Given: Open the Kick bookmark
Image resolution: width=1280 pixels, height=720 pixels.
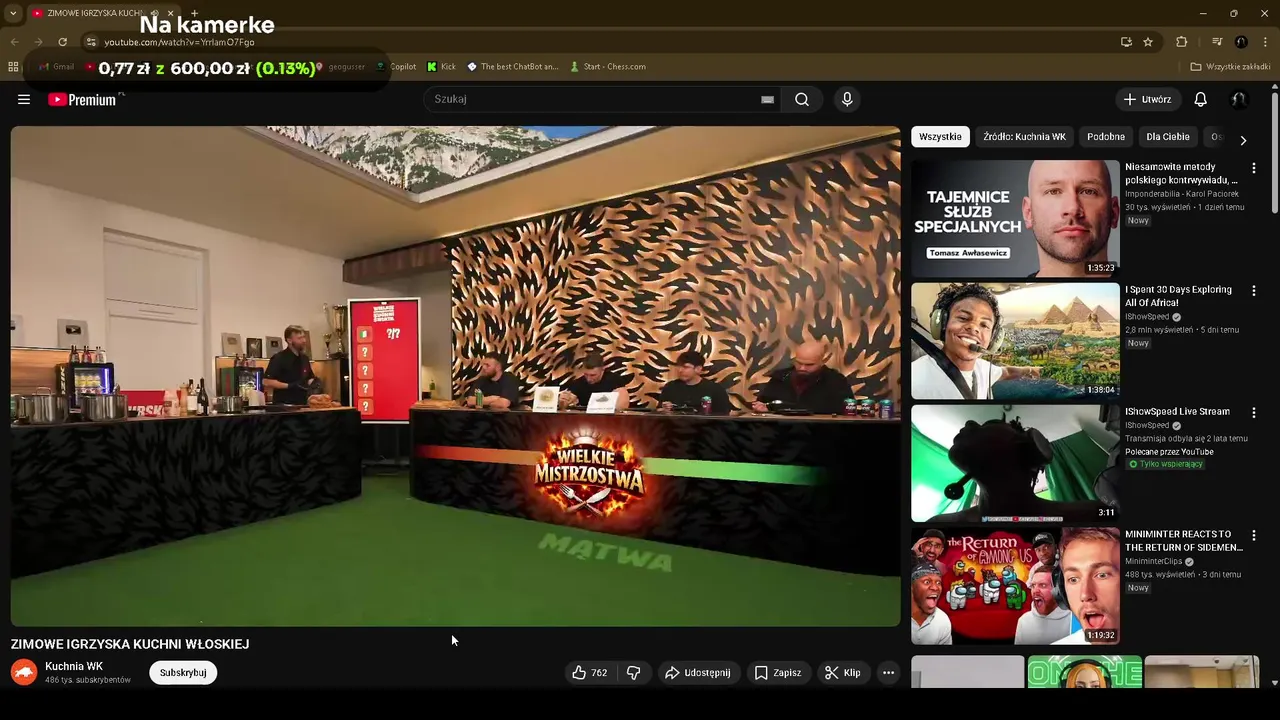Looking at the screenshot, I should [441, 67].
